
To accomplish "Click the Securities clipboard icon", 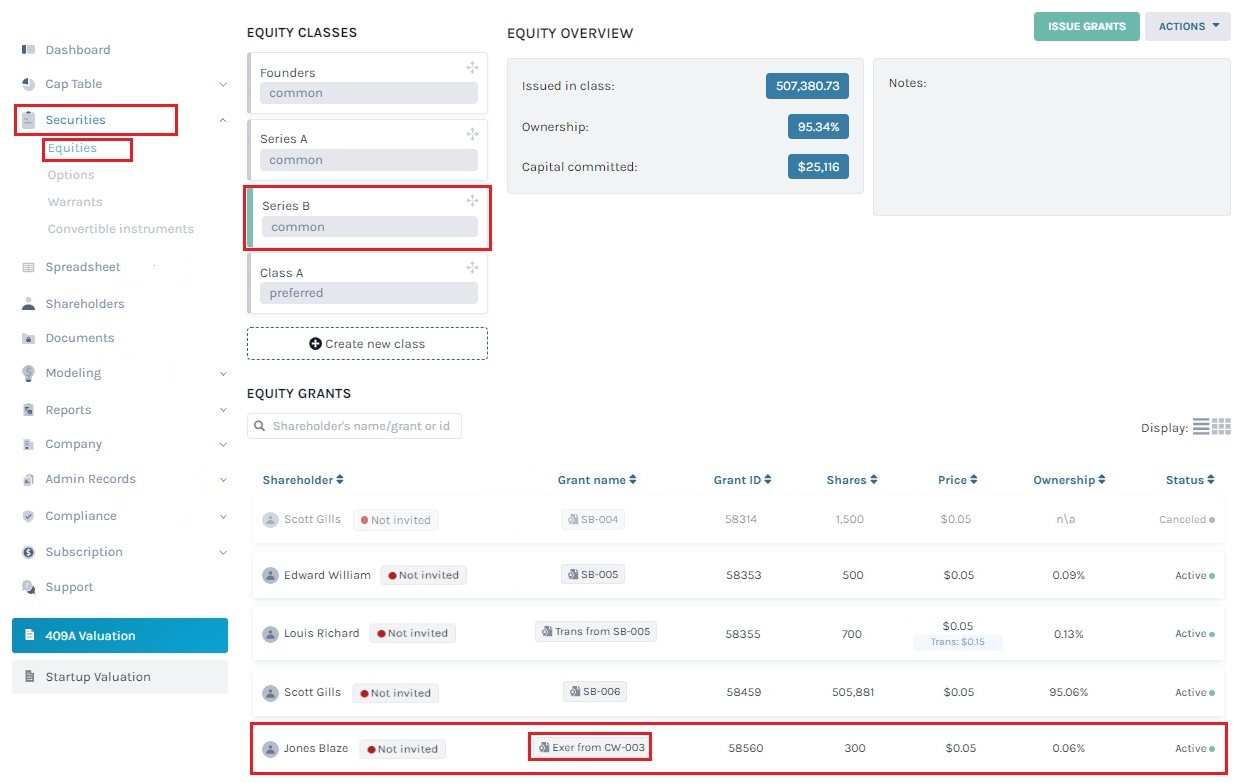I will pos(28,119).
